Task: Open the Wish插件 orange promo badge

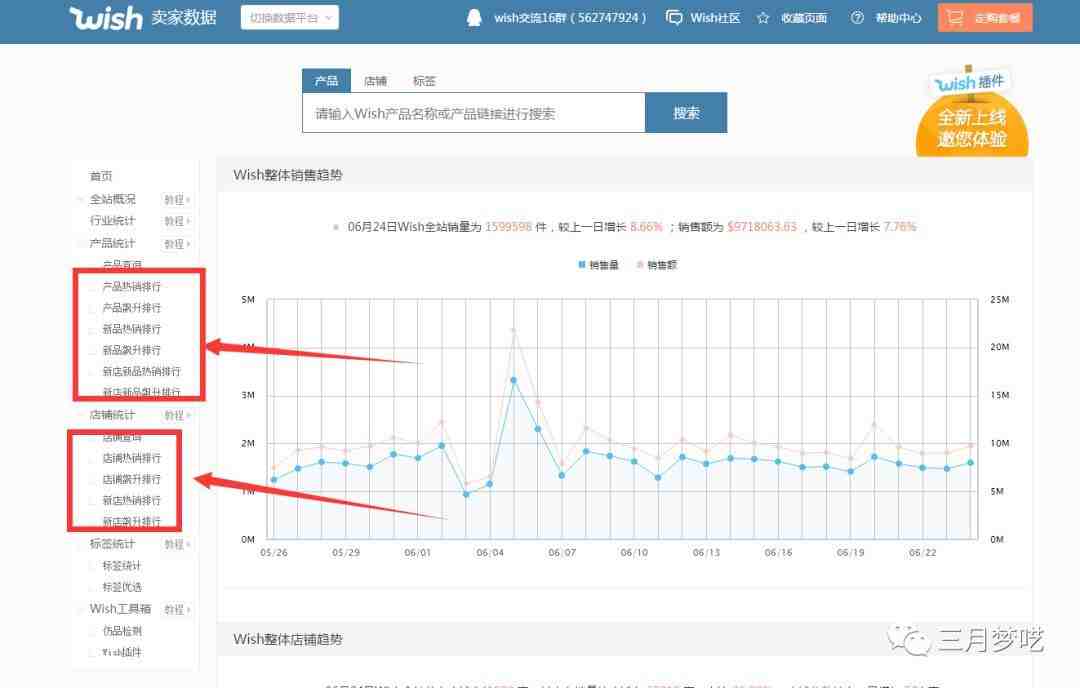Action: 972,112
